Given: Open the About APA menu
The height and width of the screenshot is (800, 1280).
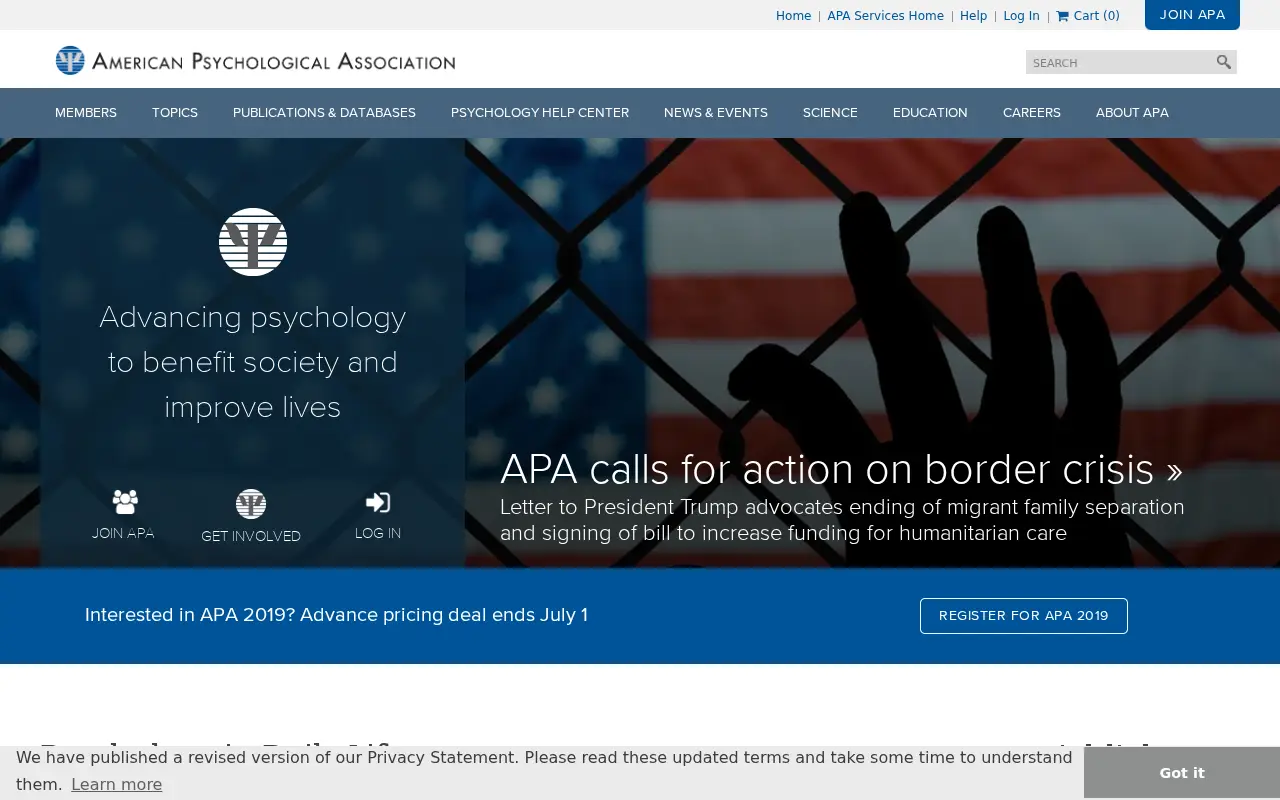Looking at the screenshot, I should (1132, 113).
